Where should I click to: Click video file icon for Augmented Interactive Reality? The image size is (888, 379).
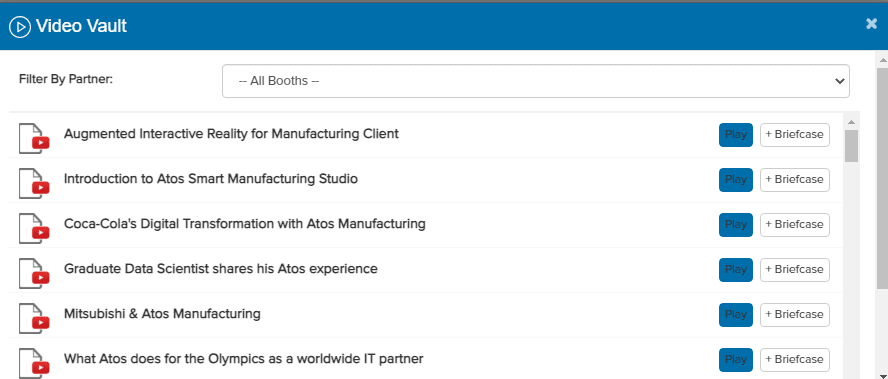[x=34, y=138]
